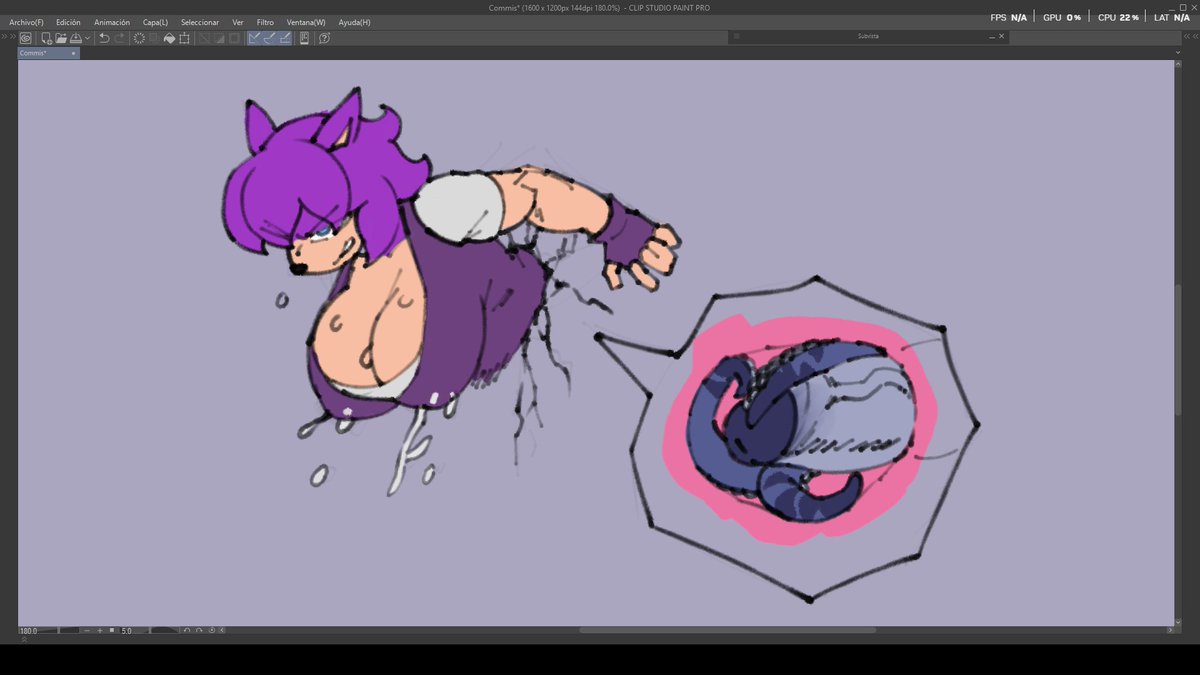Create a new canvas file
Screen dimensions: 1200x675
click(x=46, y=38)
